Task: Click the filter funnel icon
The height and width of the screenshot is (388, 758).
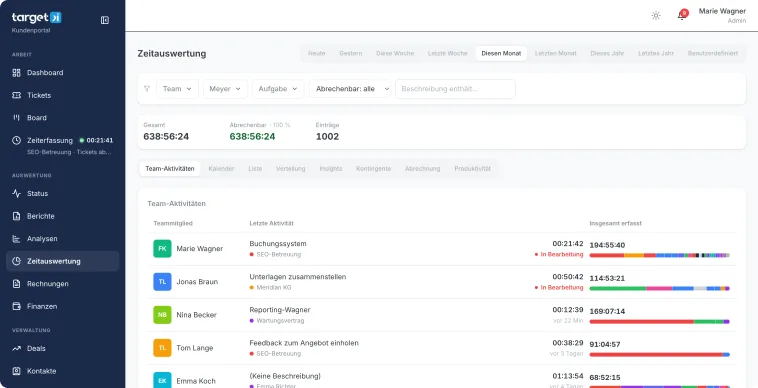Action: (147, 89)
